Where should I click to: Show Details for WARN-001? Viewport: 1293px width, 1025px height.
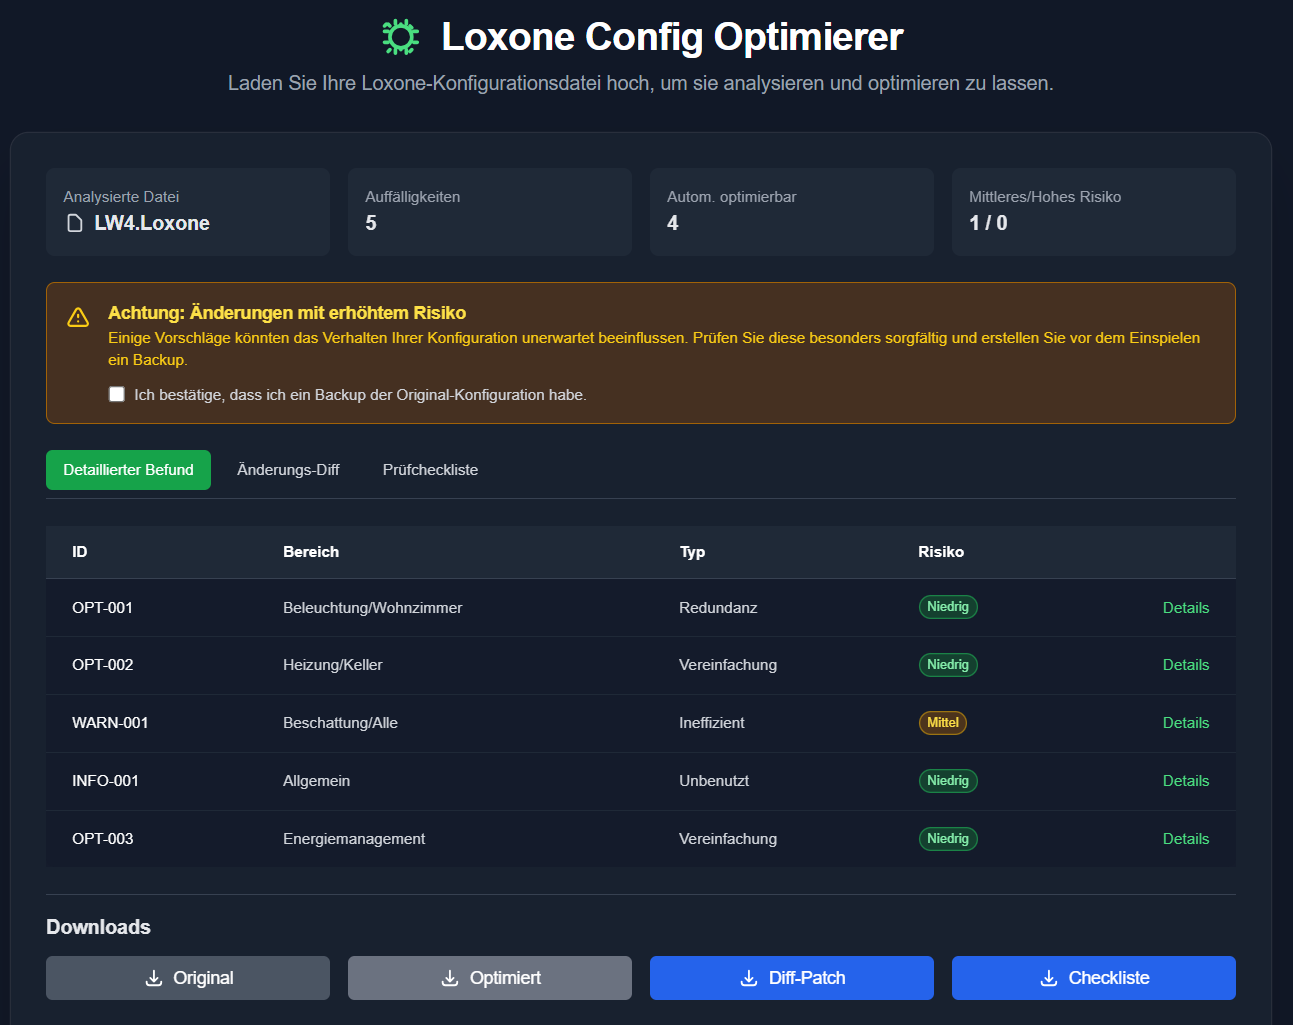coord(1186,723)
